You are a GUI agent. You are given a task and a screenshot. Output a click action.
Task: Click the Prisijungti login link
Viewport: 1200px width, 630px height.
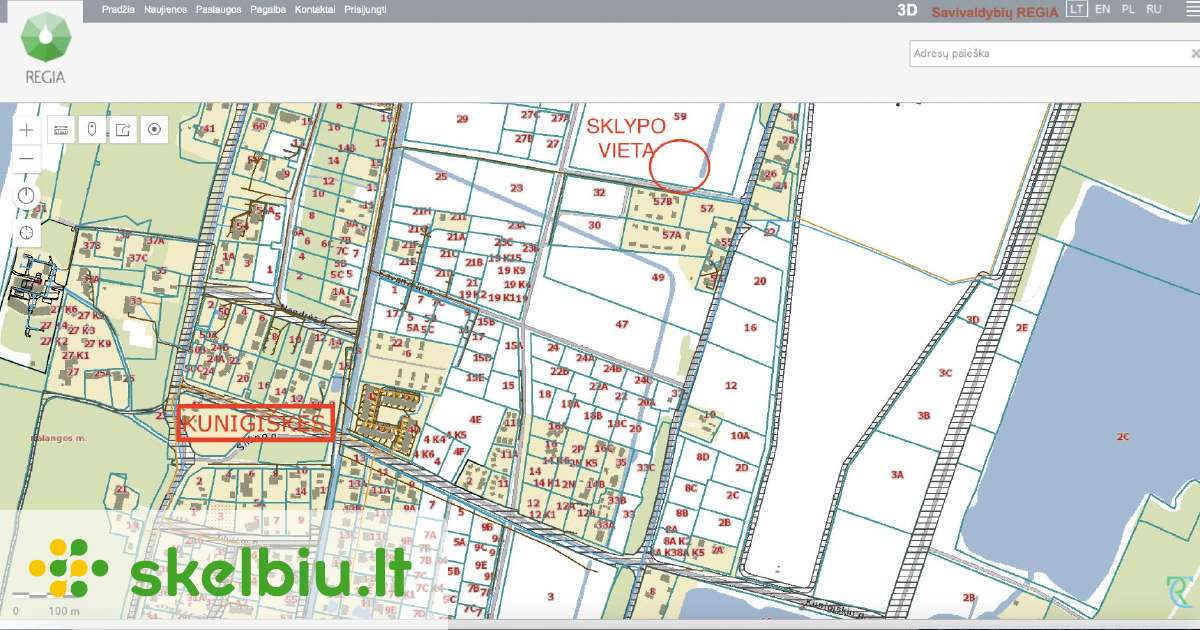pos(365,9)
